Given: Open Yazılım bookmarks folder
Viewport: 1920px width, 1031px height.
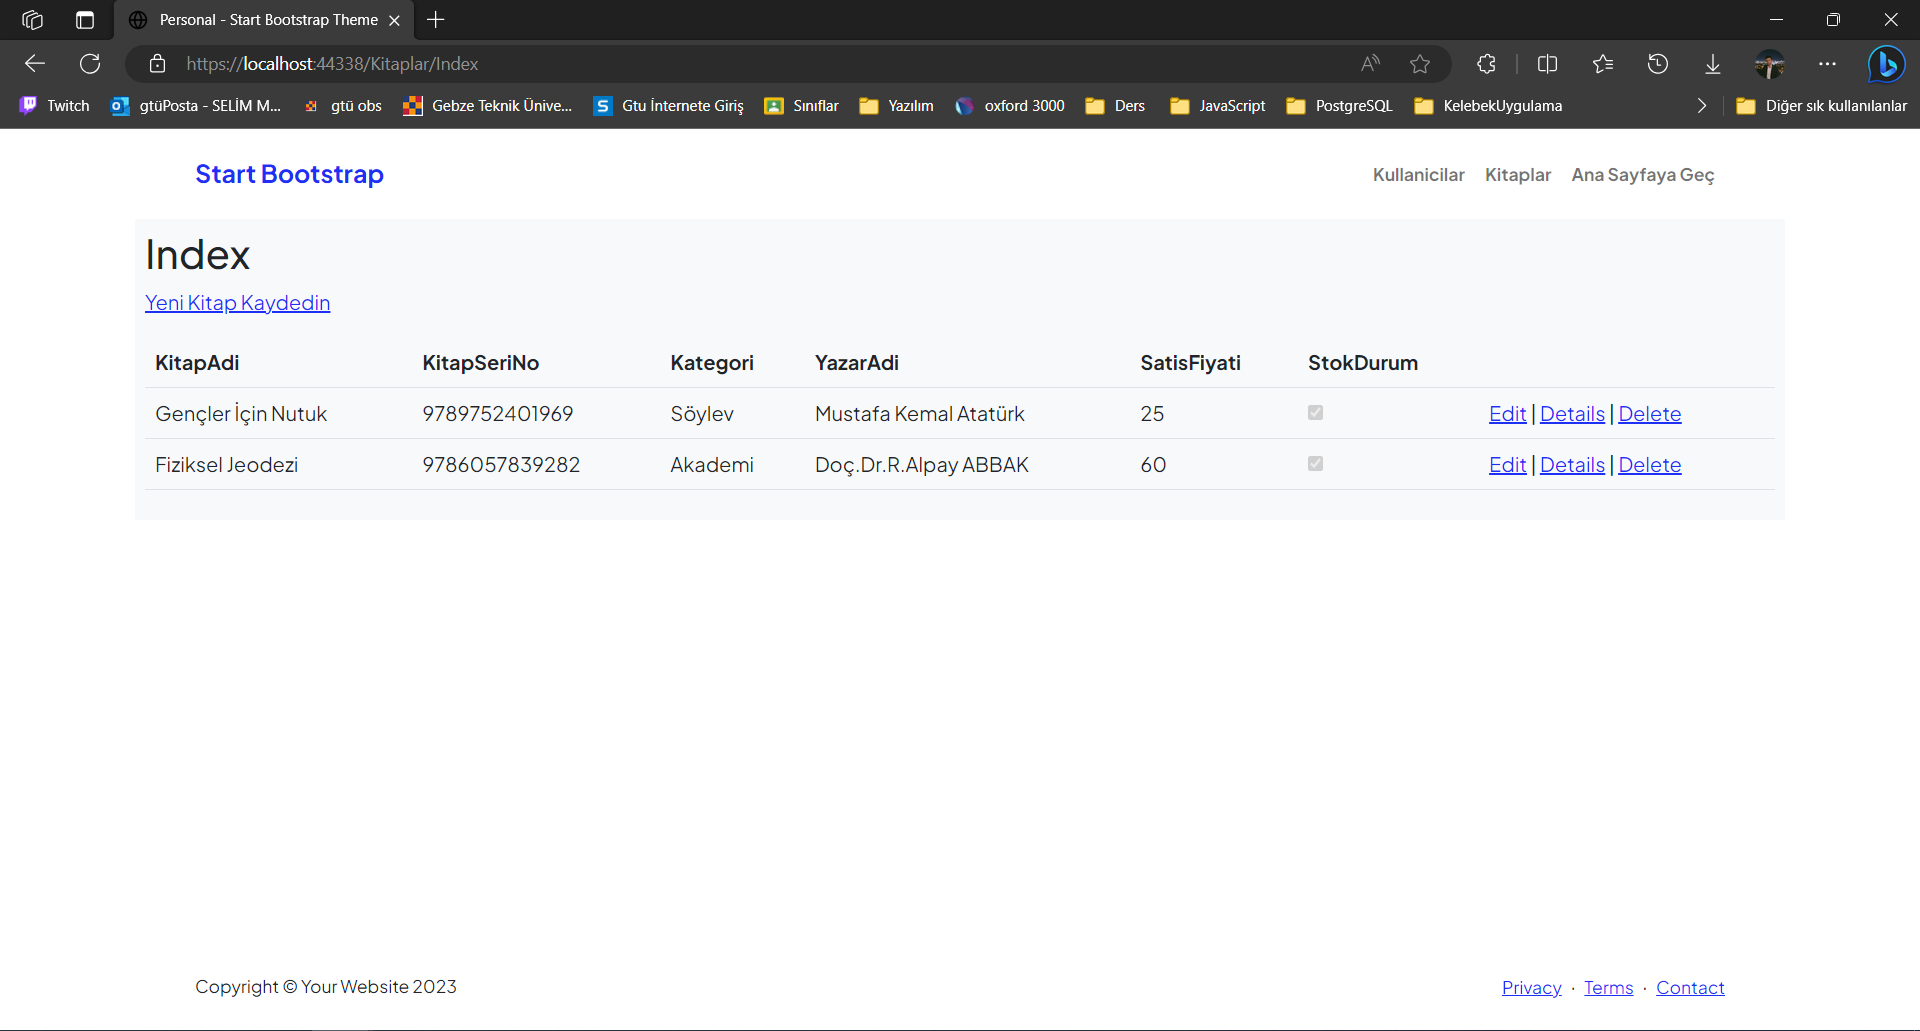Looking at the screenshot, I should (x=897, y=106).
